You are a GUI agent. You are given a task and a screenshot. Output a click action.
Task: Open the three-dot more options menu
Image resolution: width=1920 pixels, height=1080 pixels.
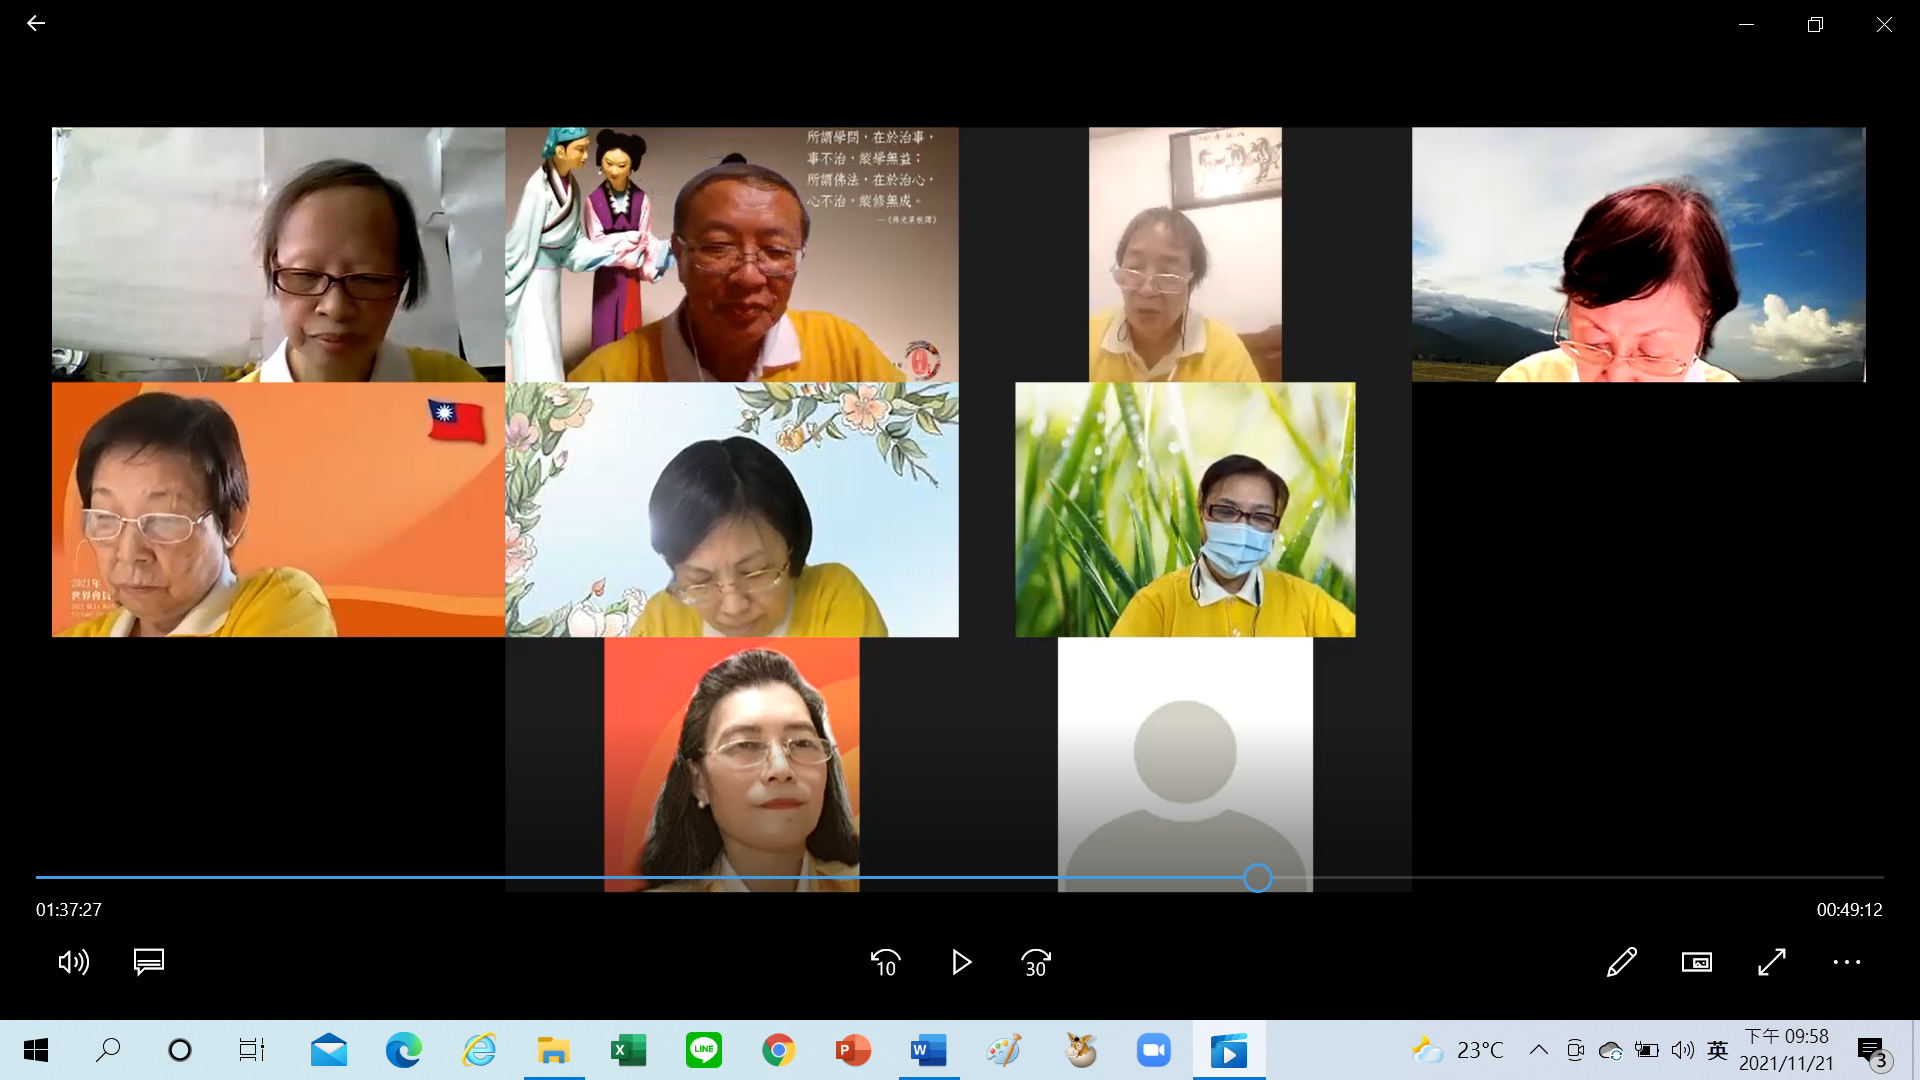pyautogui.click(x=1846, y=962)
